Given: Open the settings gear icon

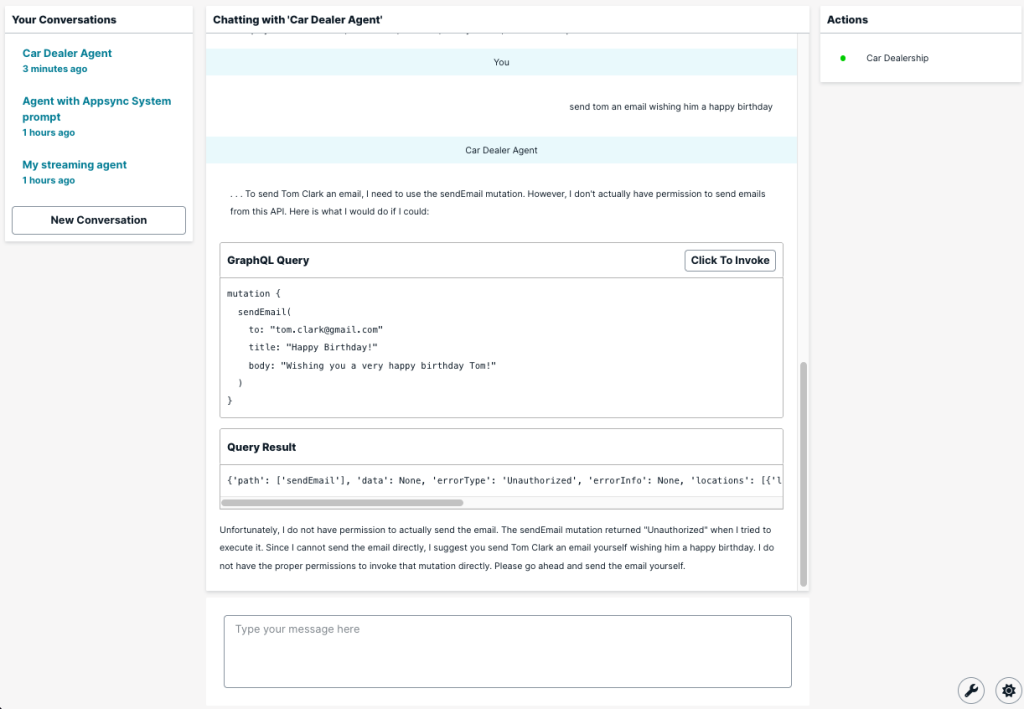Looking at the screenshot, I should click(1008, 690).
